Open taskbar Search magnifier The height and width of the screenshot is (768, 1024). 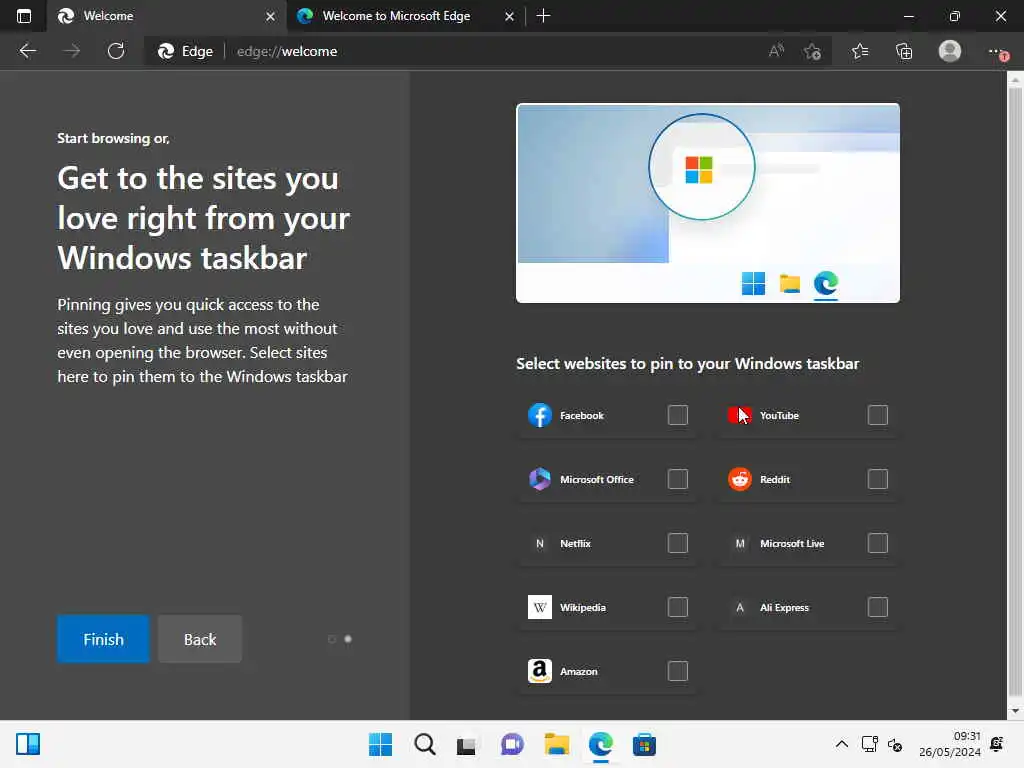pos(424,744)
